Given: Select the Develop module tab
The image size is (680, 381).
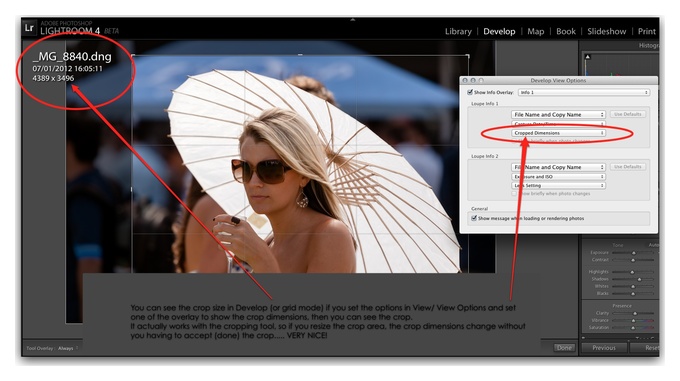Looking at the screenshot, I should click(499, 31).
